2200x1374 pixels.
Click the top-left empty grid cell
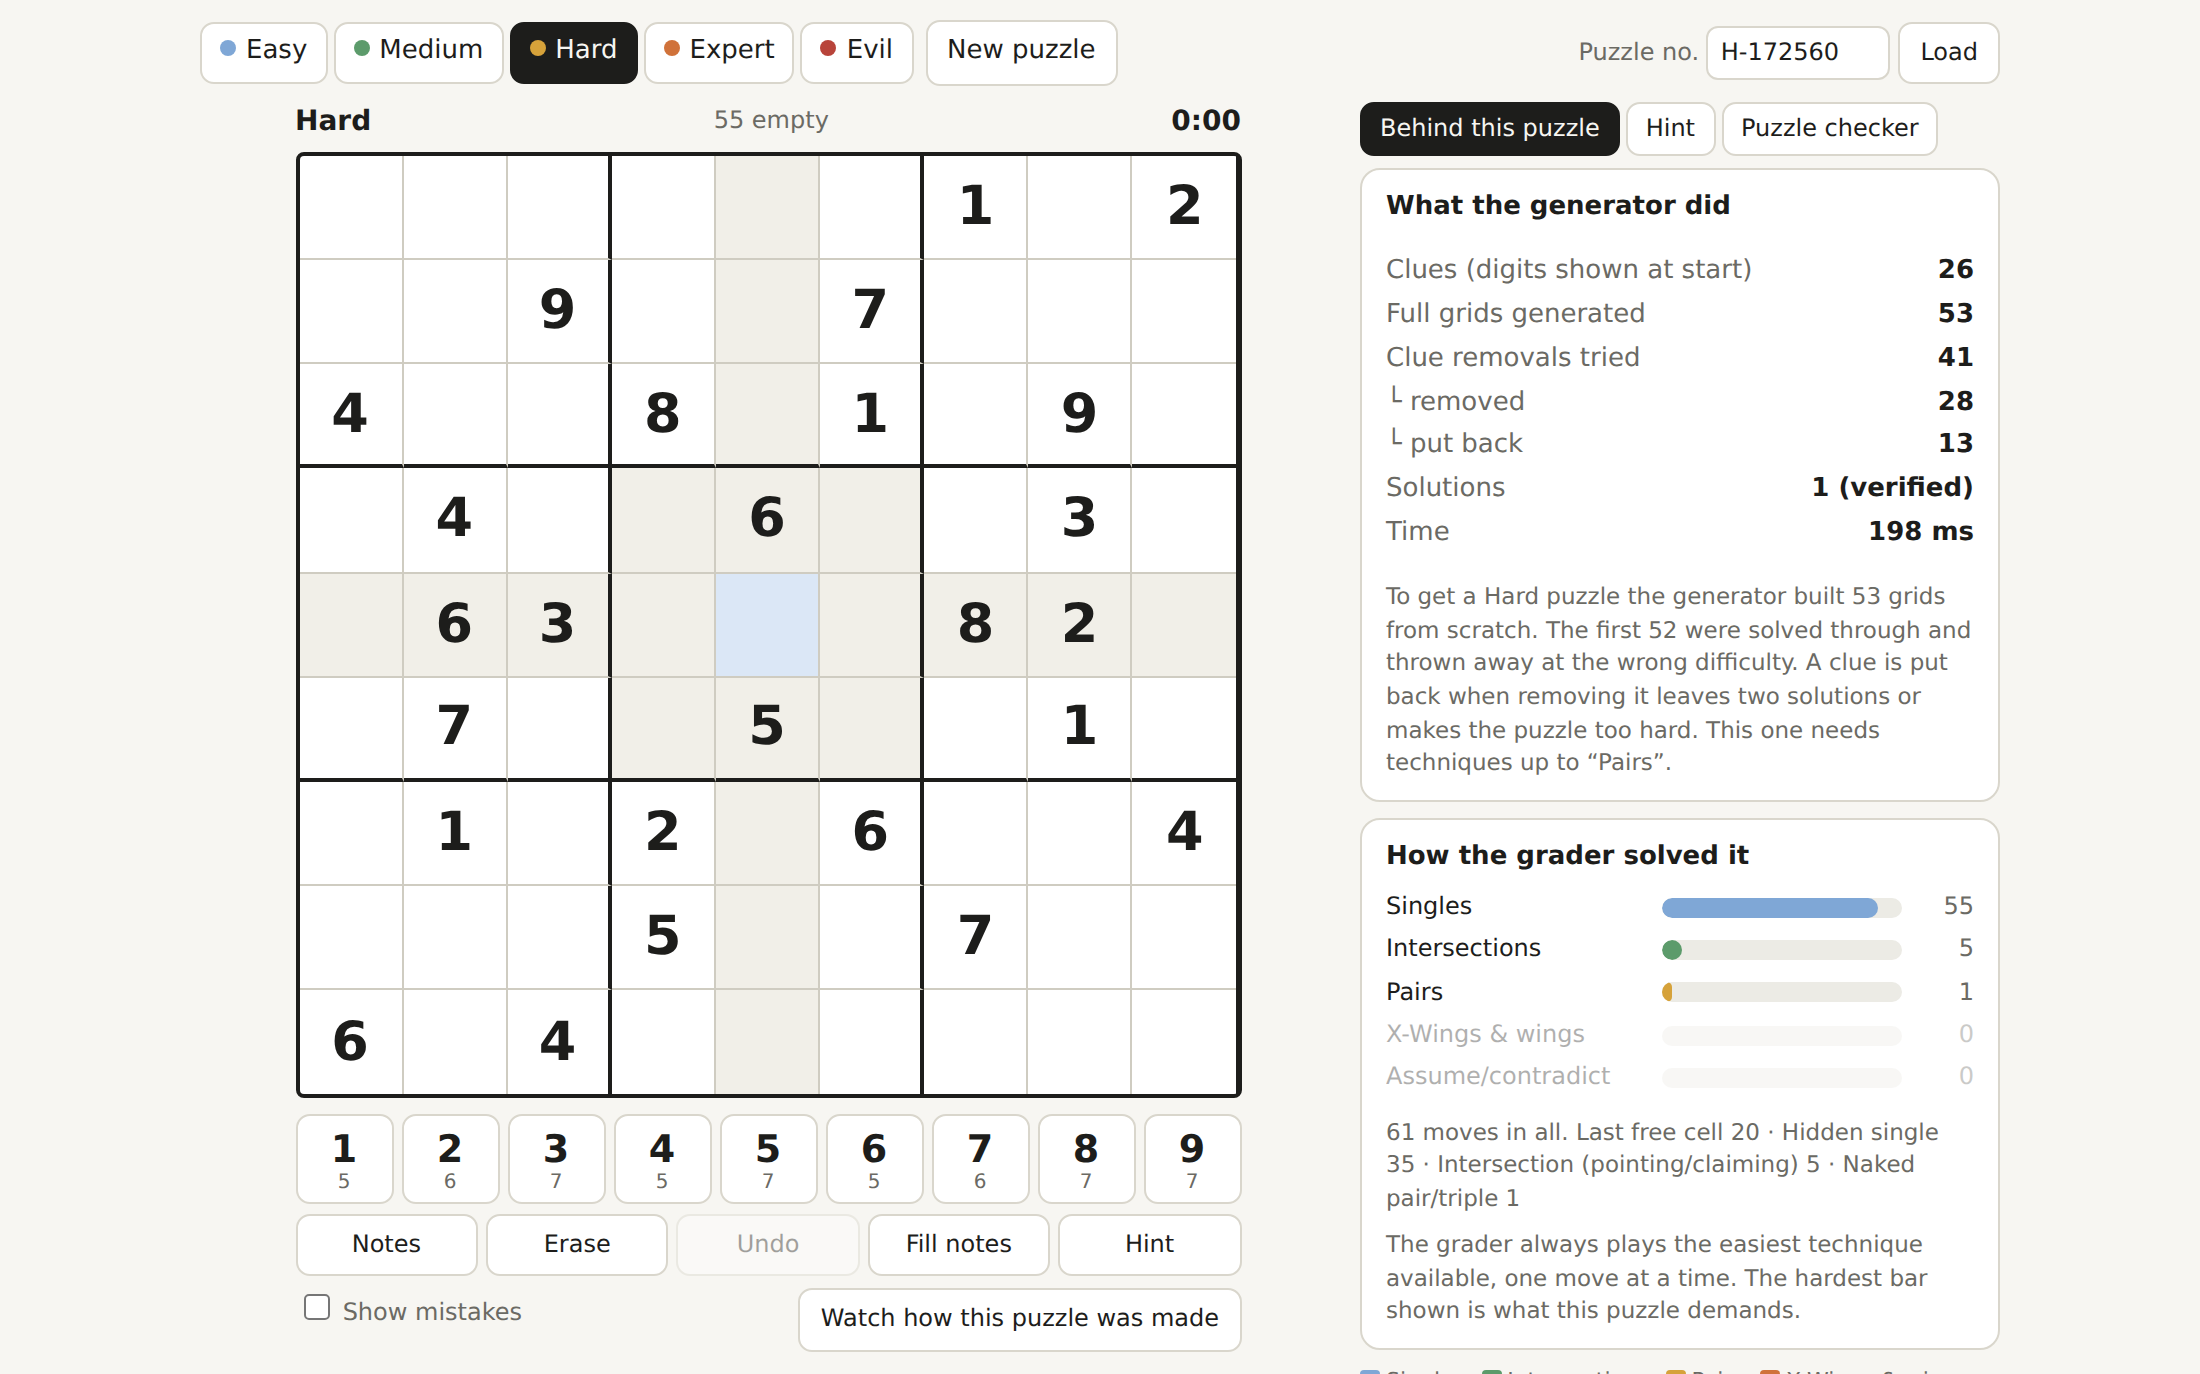(x=351, y=207)
